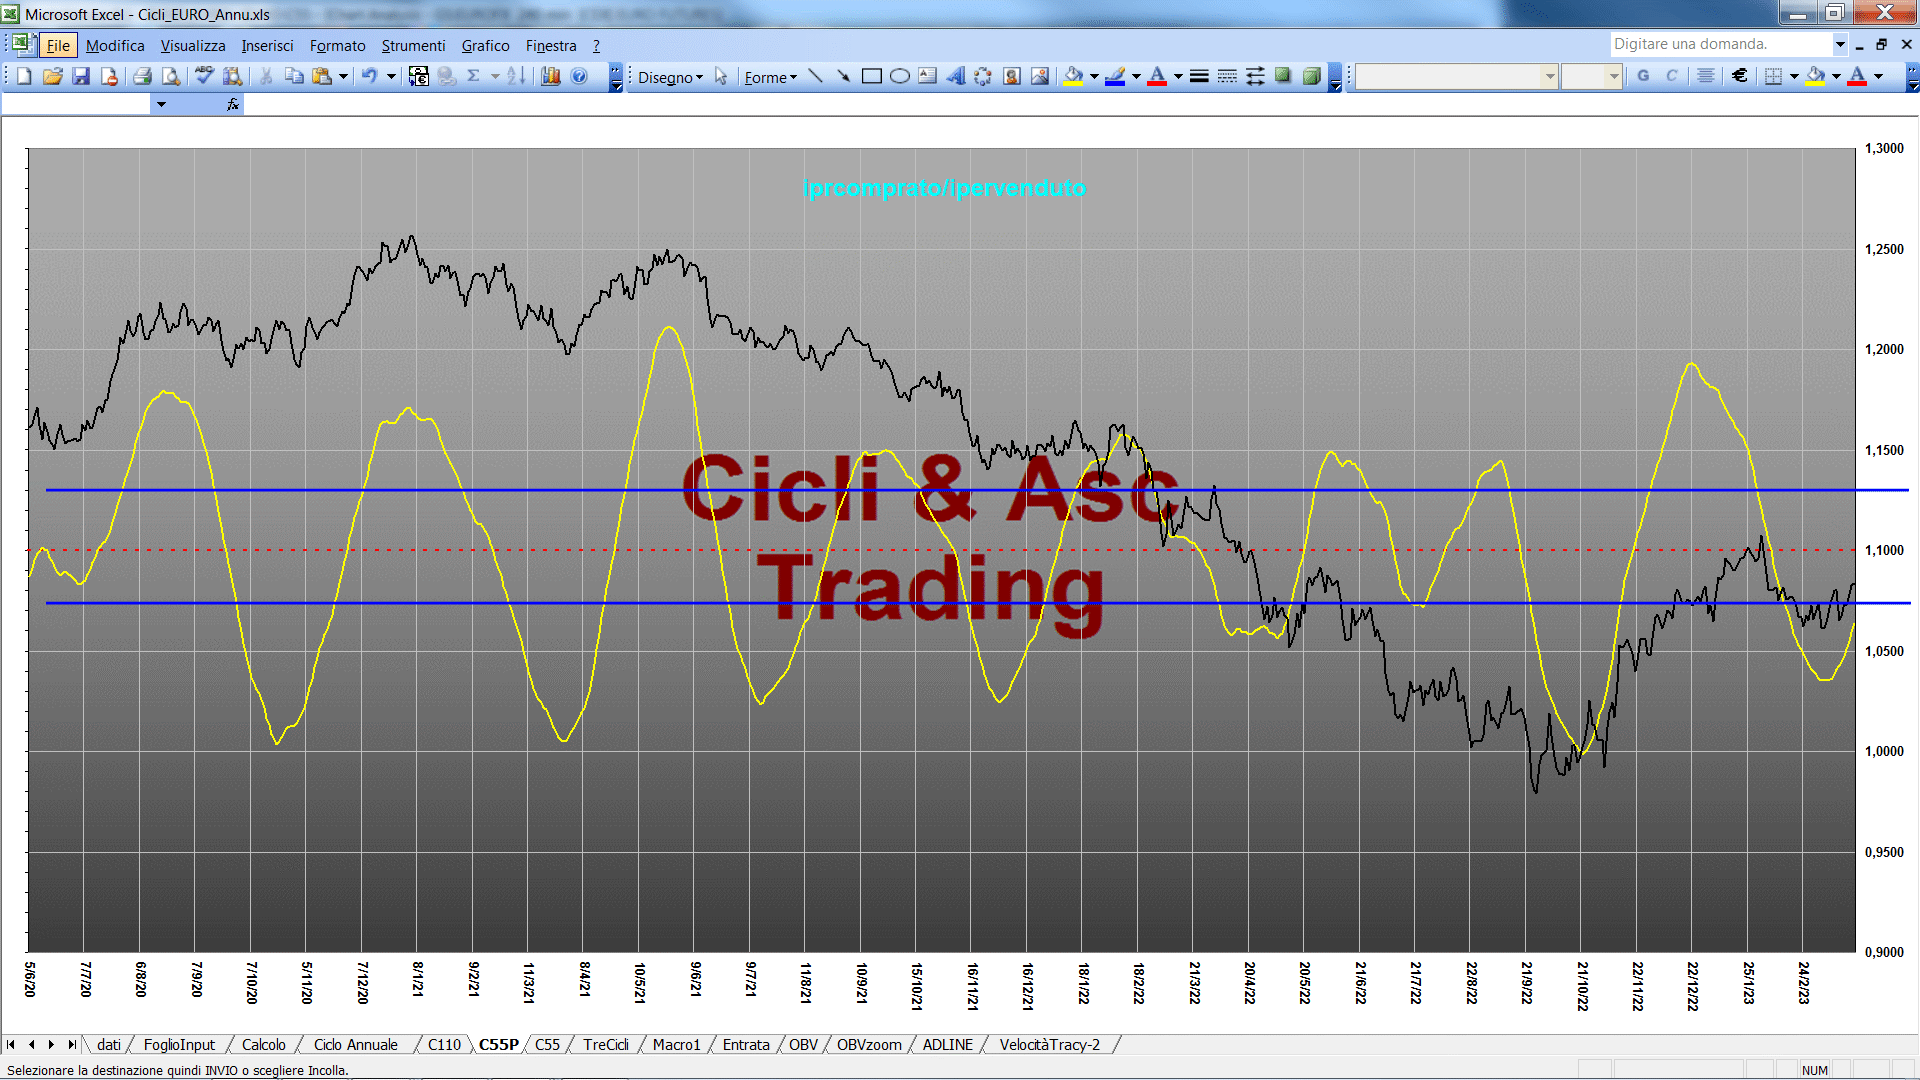Open the Chart Wizard icon

tap(550, 76)
